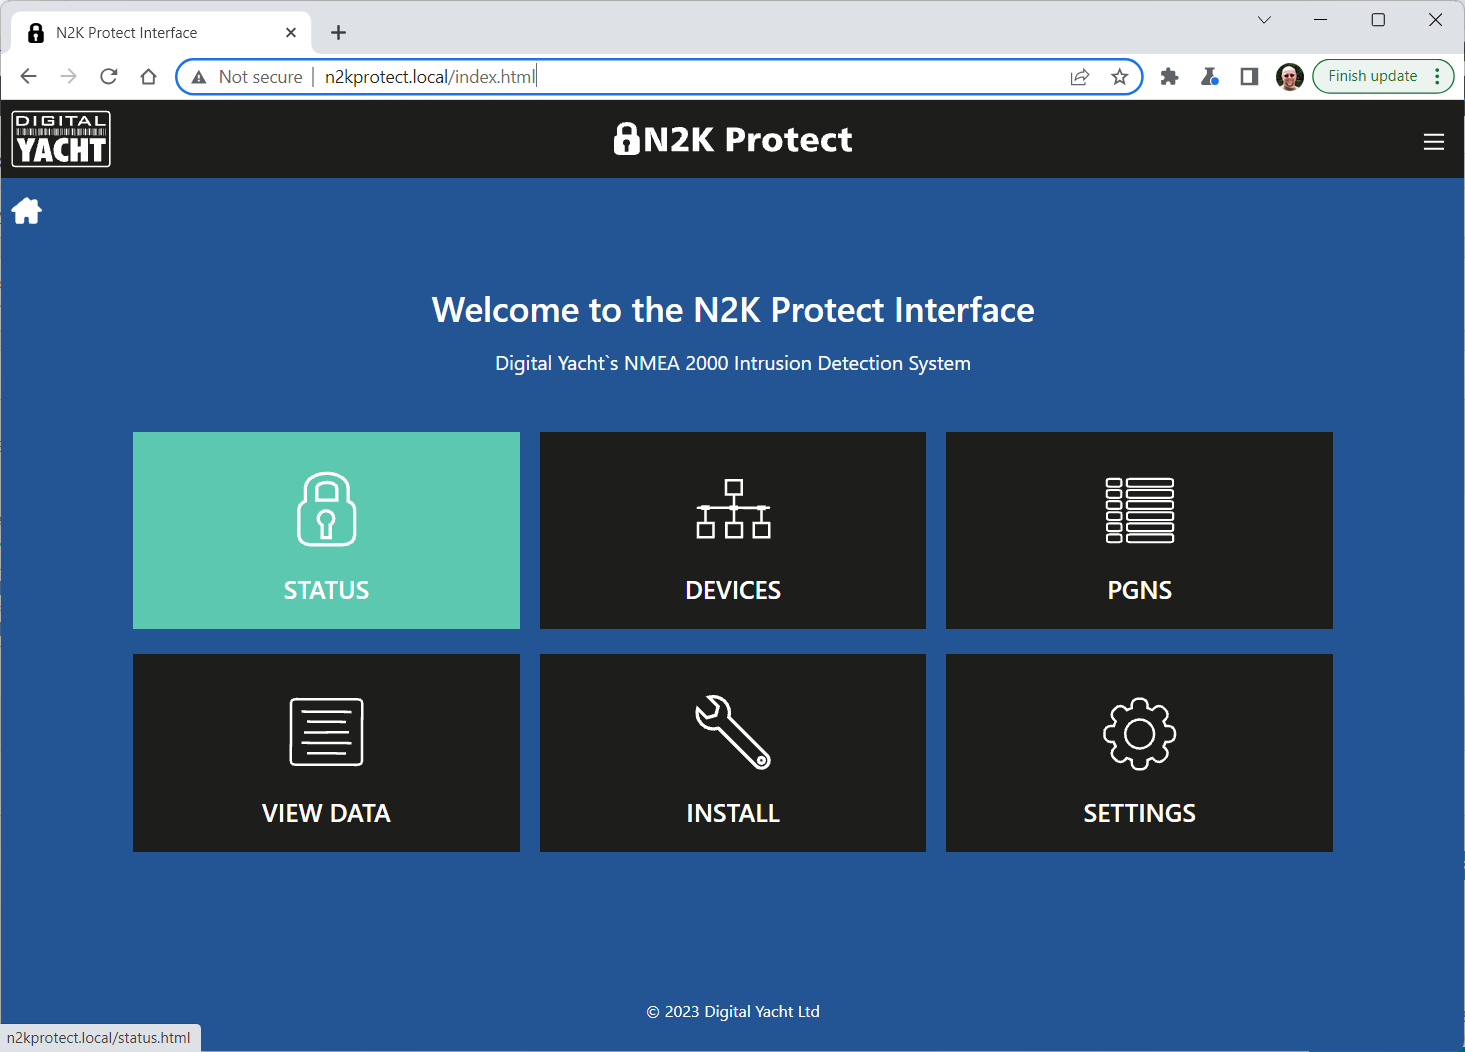The width and height of the screenshot is (1465, 1052).
Task: Share this page icon in address bar
Action: 1080,77
